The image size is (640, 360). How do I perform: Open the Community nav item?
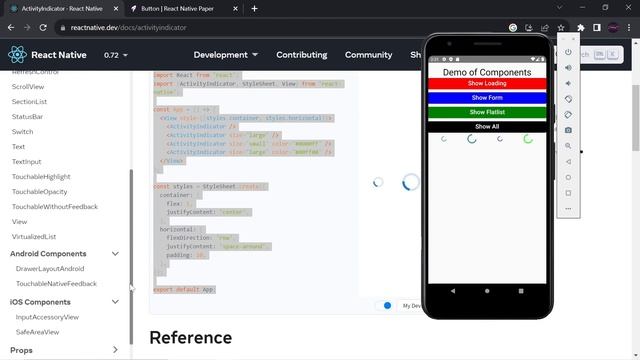pos(369,55)
